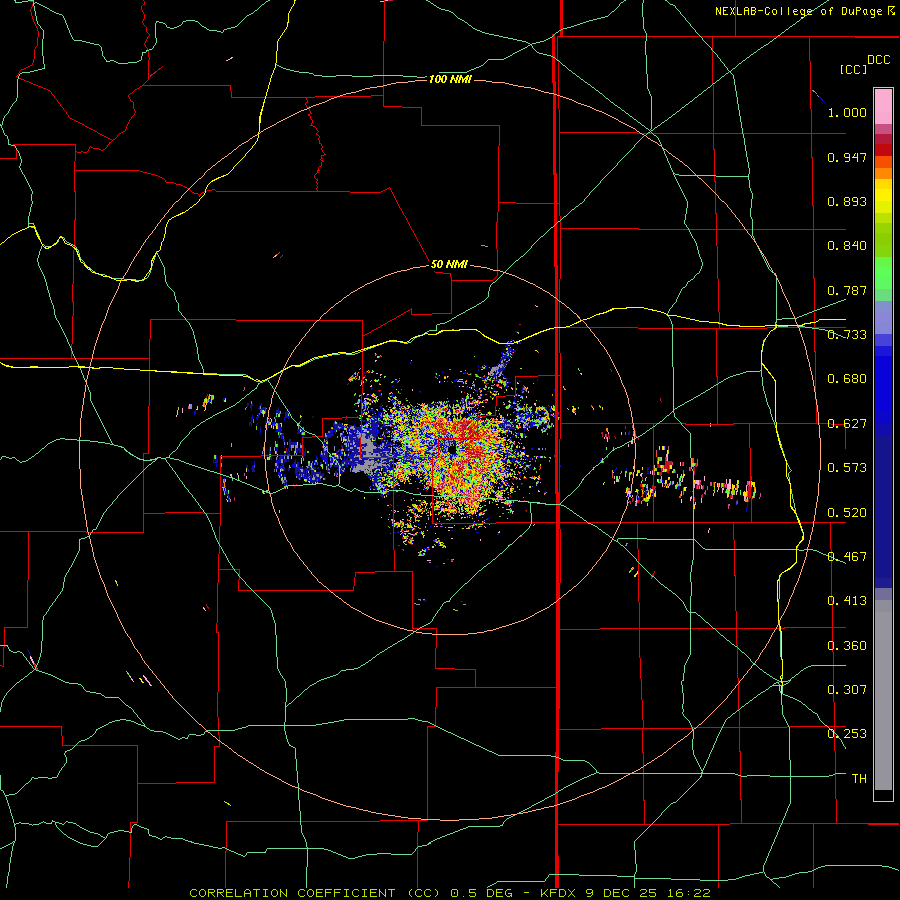The image size is (900, 900).
Task: Click the Correlation Coefficient KFDX caption at bottom
Action: pyautogui.click(x=449, y=893)
